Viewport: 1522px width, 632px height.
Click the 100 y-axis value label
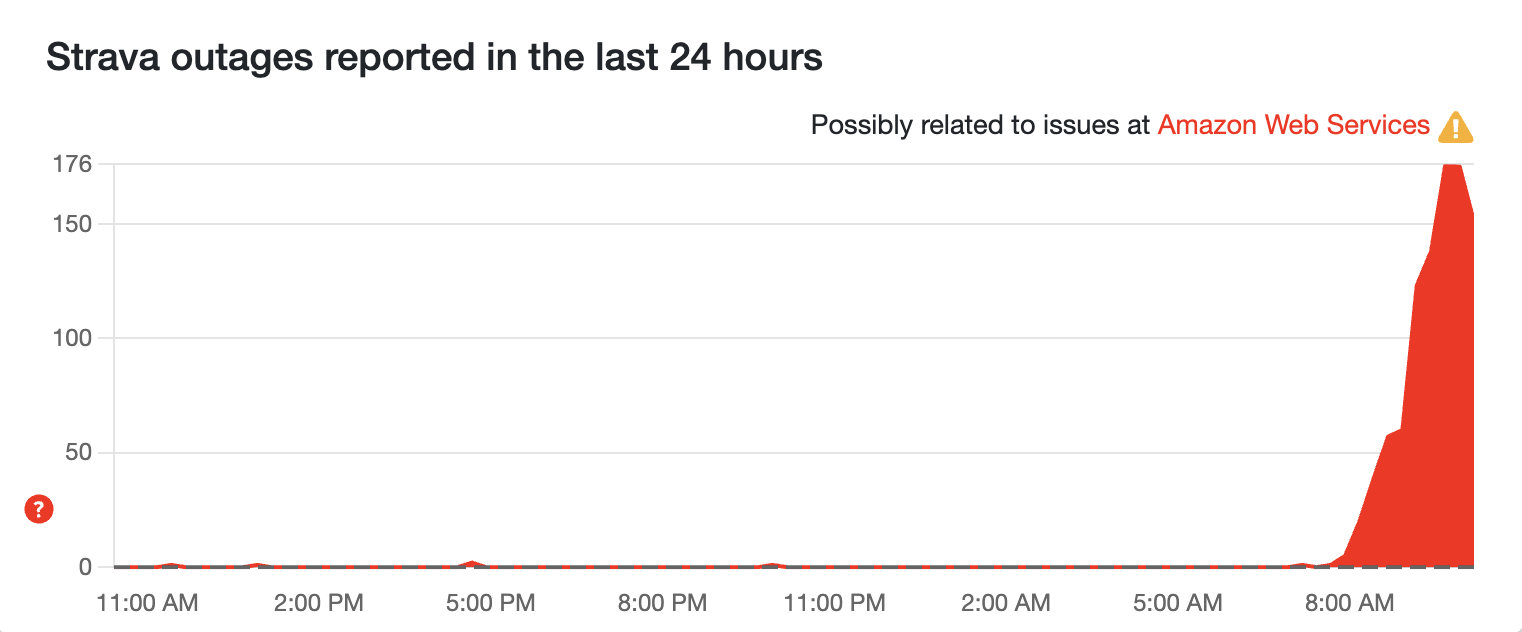pos(72,338)
